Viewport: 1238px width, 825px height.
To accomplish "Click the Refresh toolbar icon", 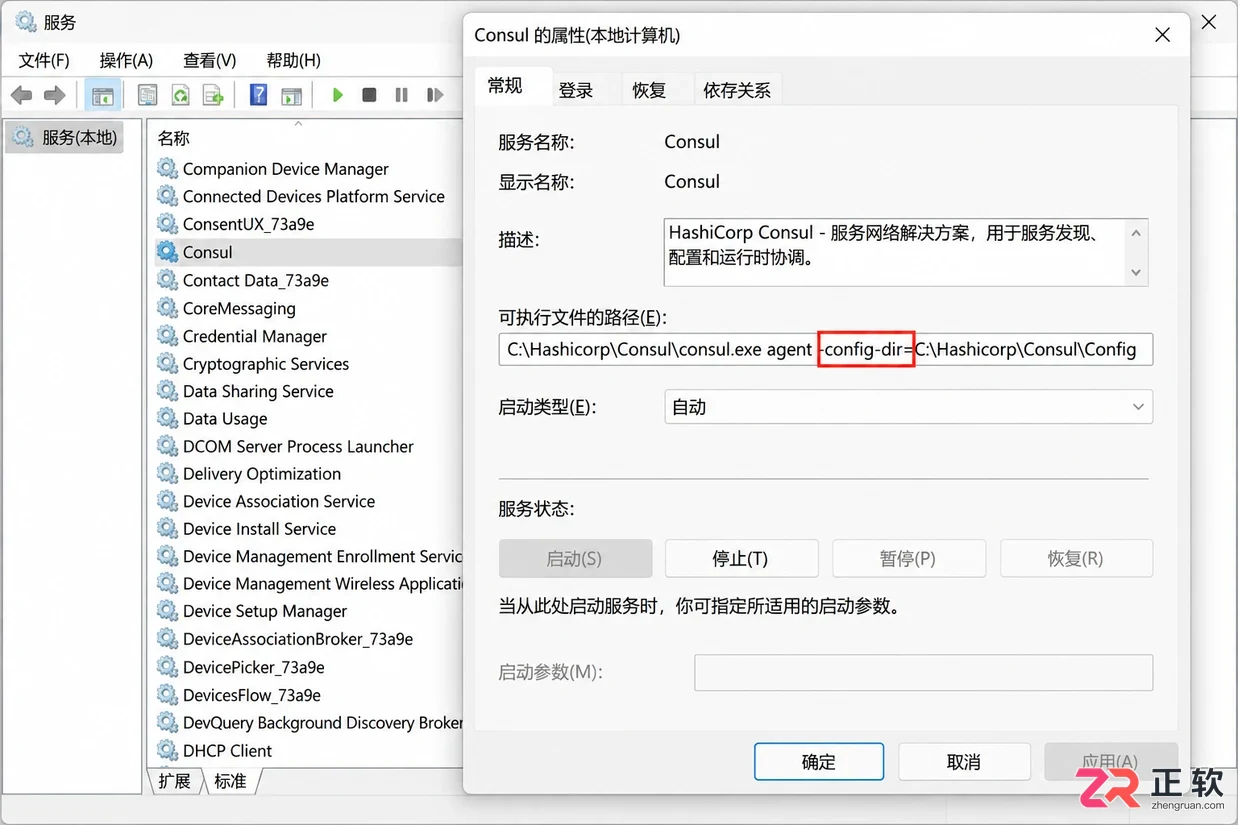I will [180, 95].
